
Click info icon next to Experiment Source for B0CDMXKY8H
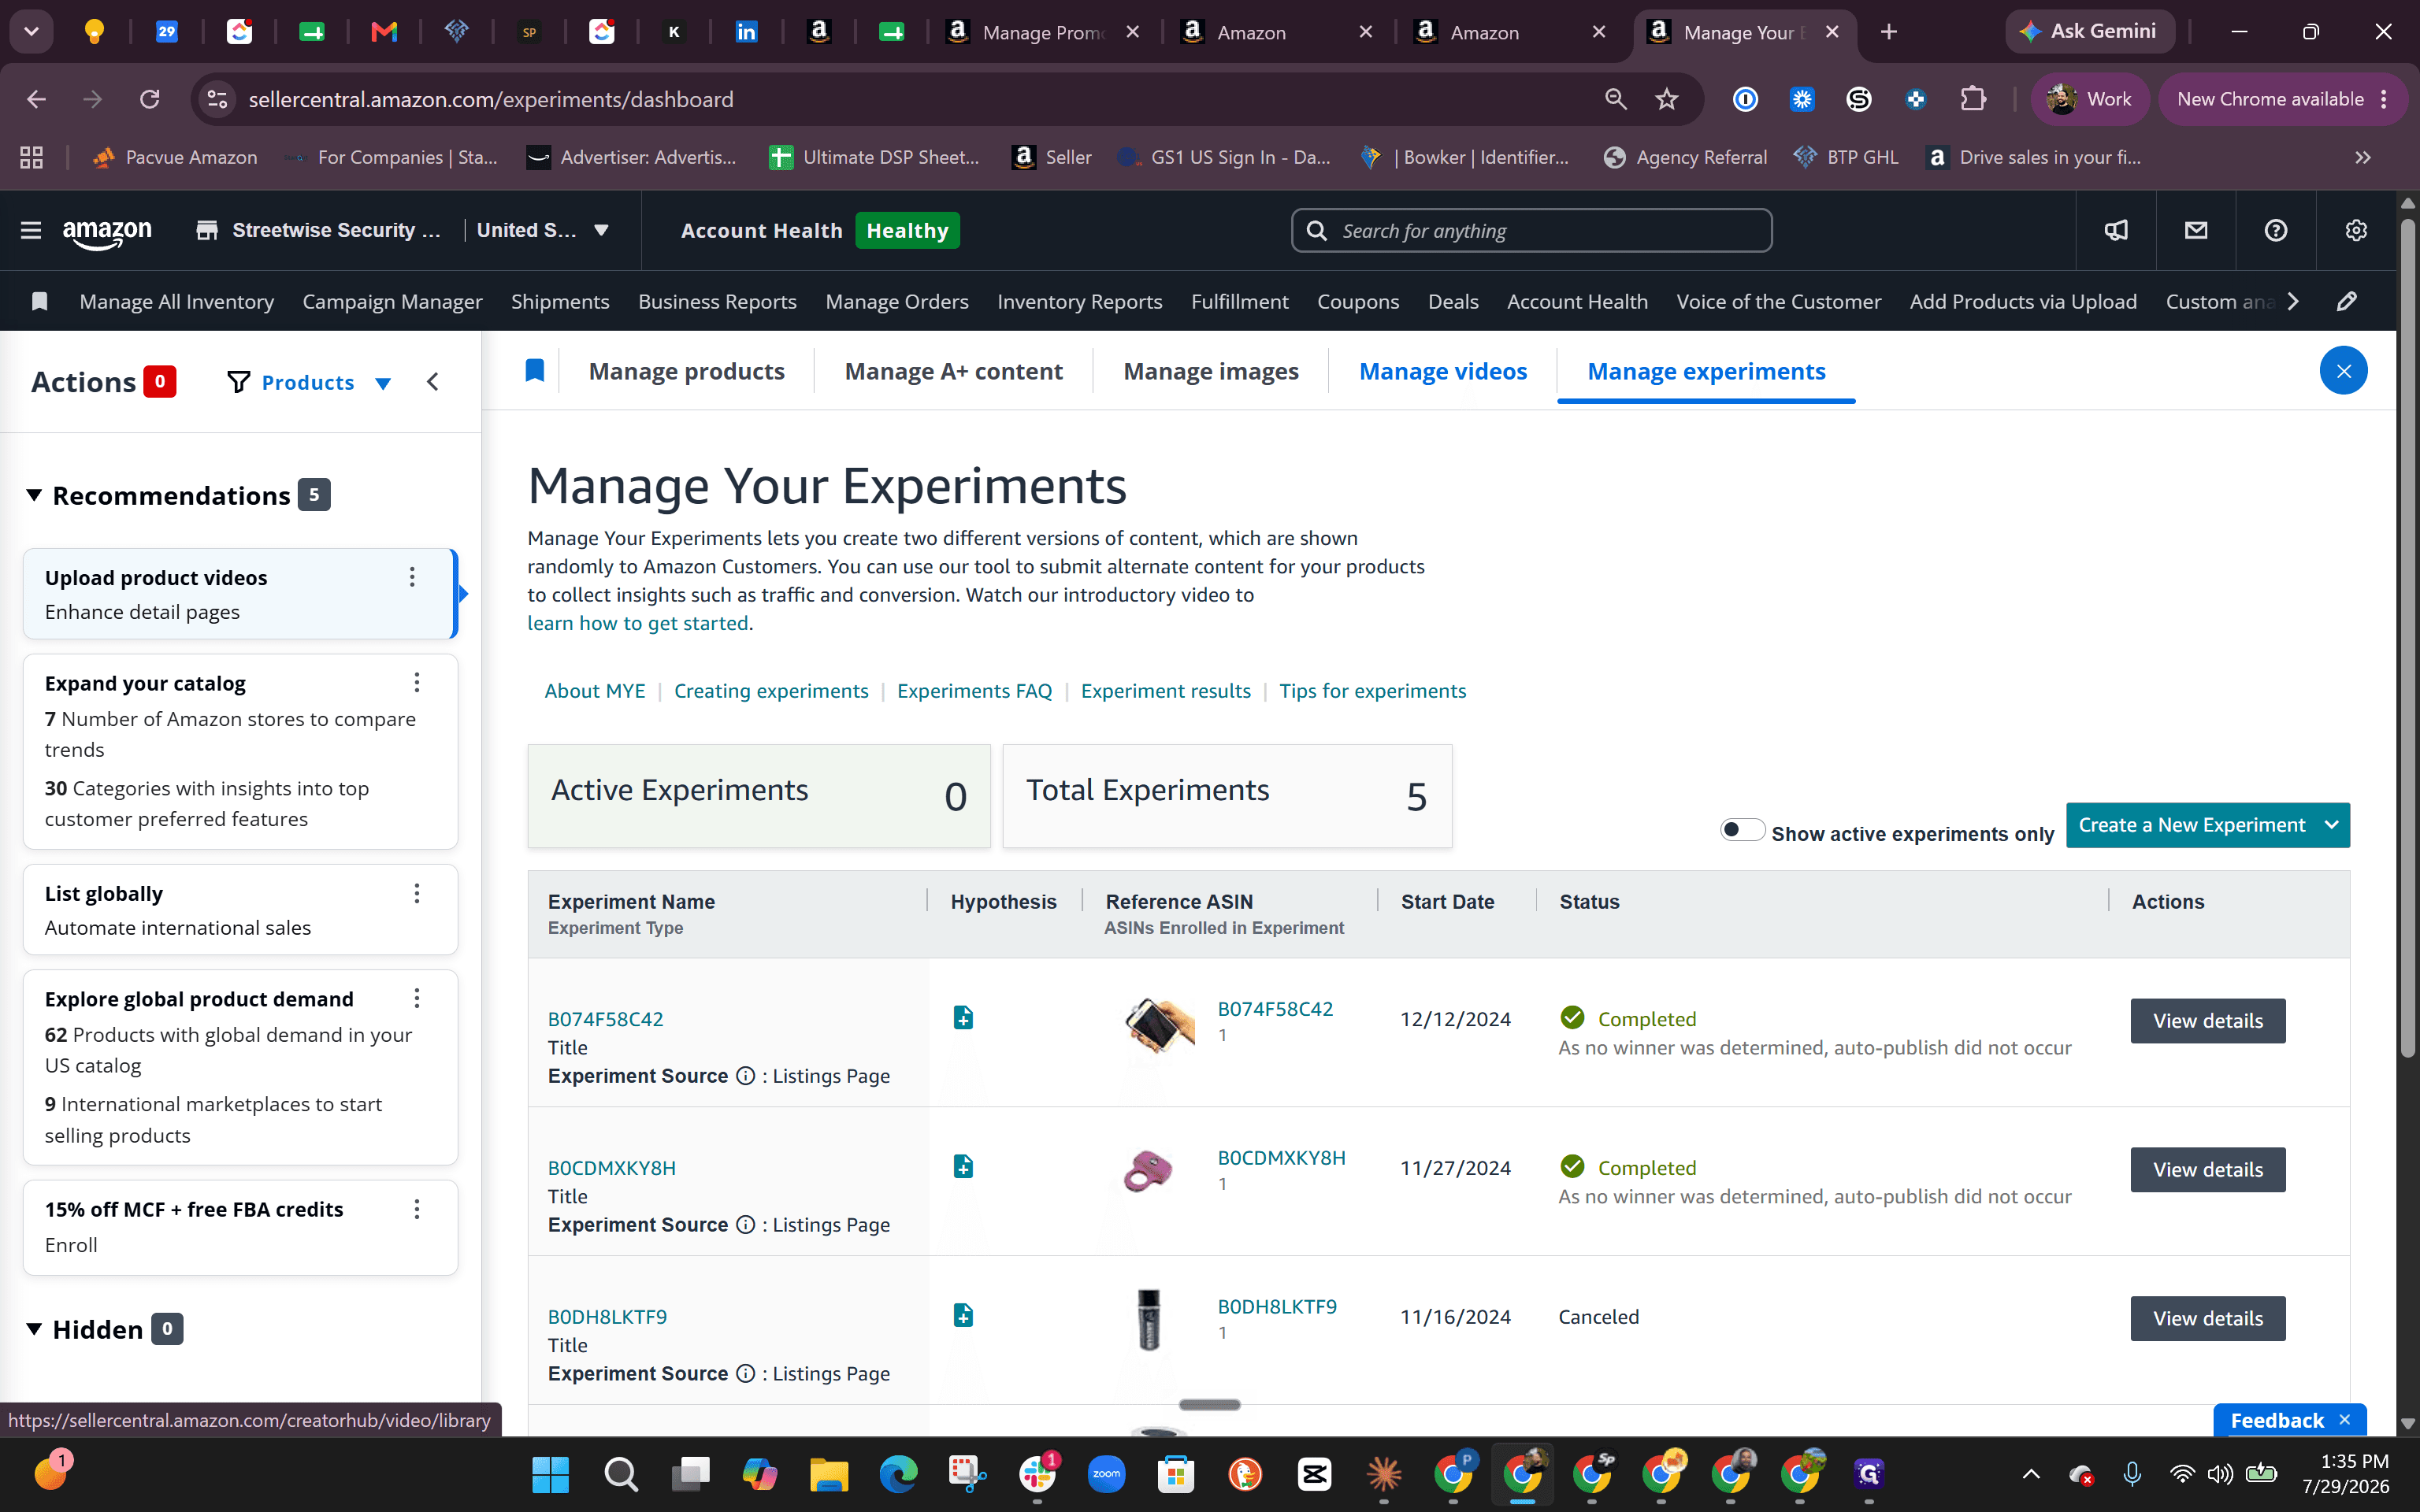coord(745,1224)
